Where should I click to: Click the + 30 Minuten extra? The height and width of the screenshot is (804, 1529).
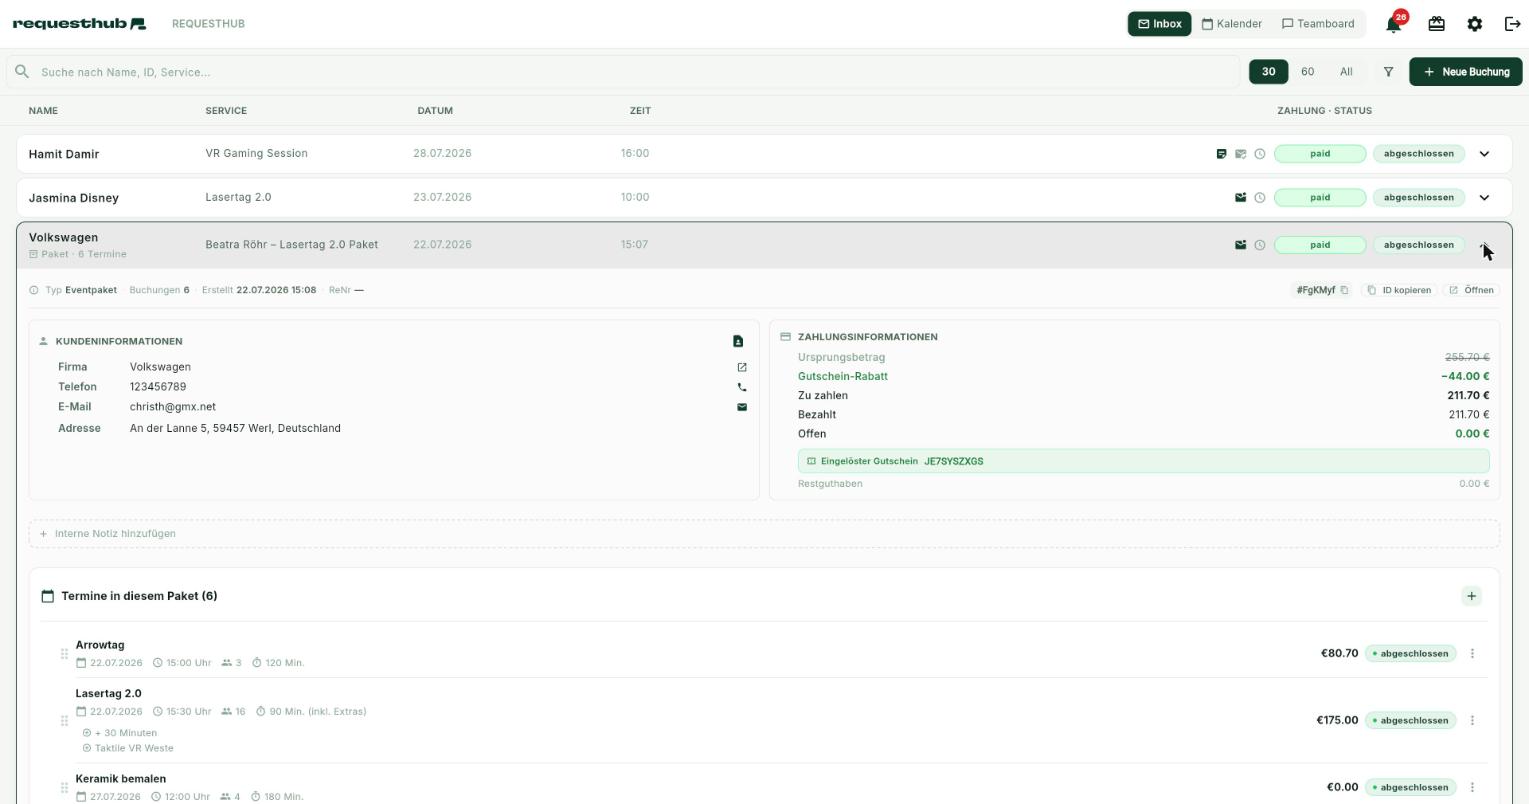click(126, 733)
